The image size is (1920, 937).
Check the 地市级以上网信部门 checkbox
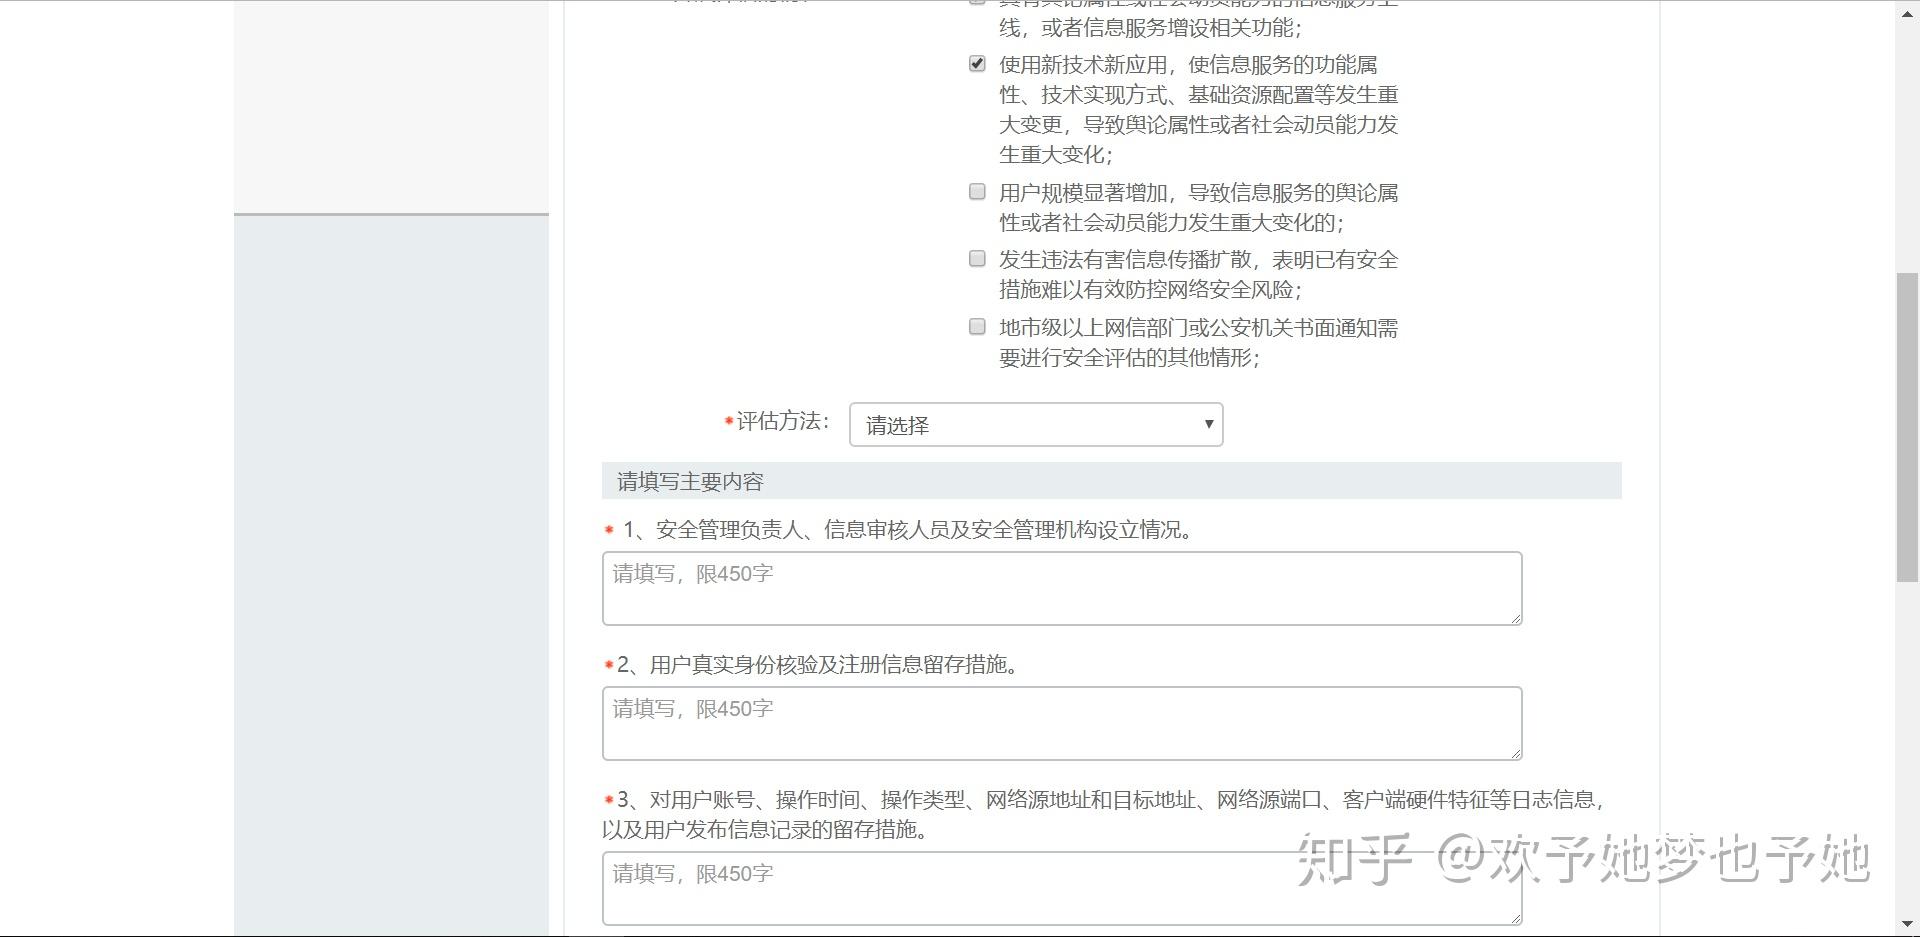[977, 327]
